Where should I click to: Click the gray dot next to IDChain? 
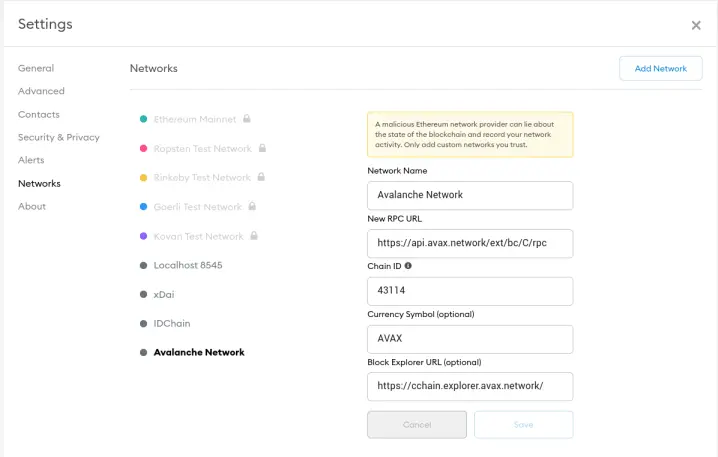(143, 323)
